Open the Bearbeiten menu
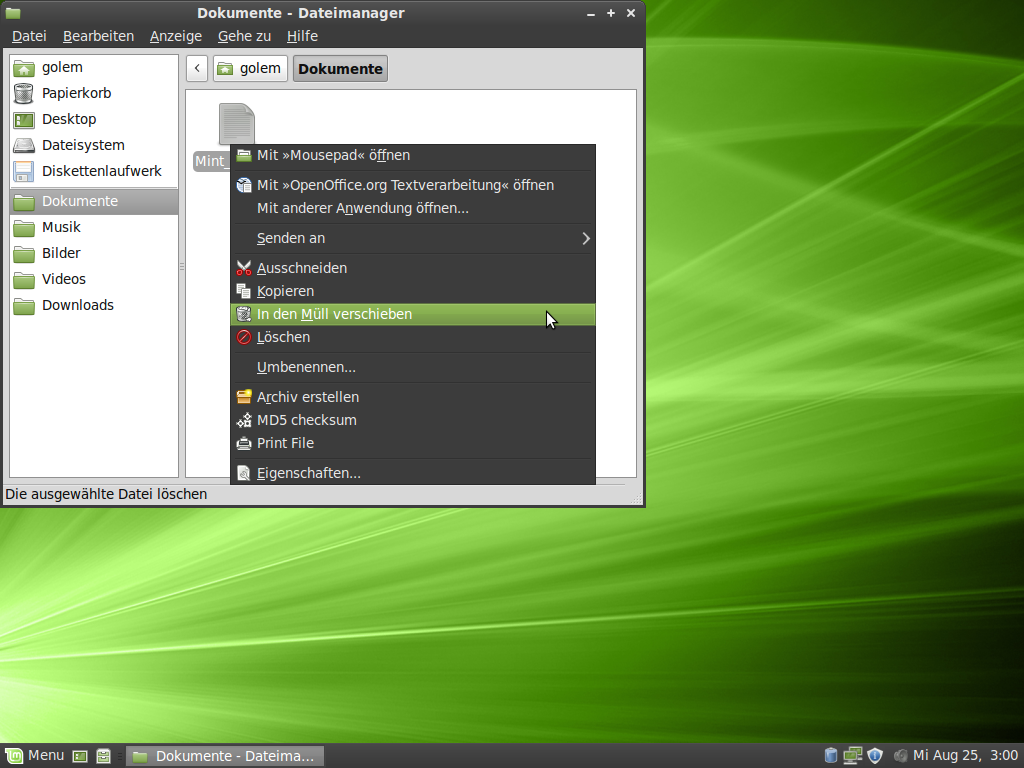The image size is (1024, 768). click(98, 36)
